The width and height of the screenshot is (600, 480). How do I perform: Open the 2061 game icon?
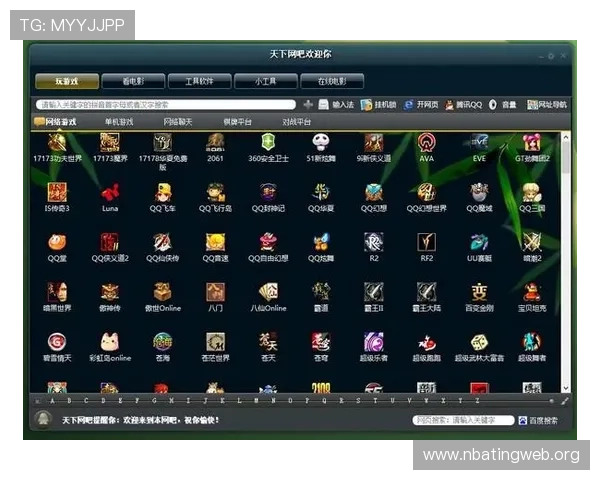coord(215,147)
